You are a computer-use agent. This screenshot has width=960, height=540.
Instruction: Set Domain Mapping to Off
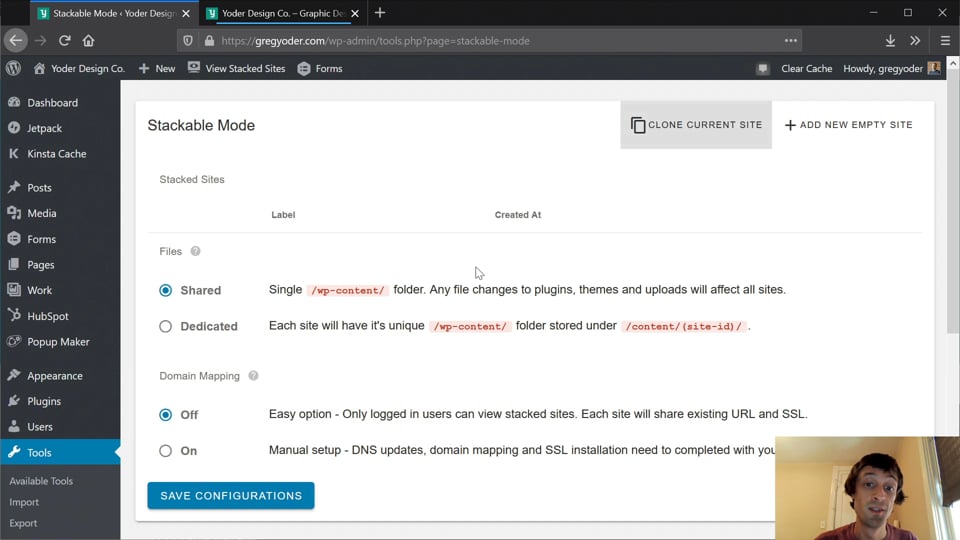click(165, 414)
